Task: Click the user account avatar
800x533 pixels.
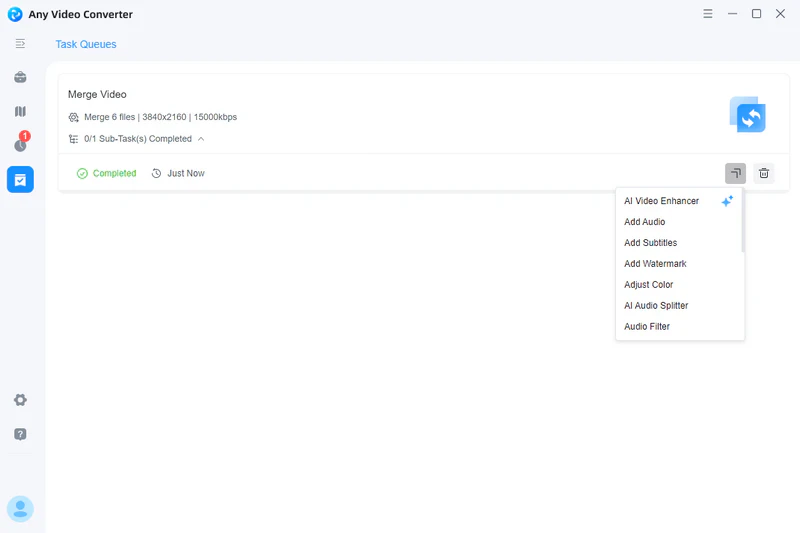Action: pyautogui.click(x=20, y=509)
